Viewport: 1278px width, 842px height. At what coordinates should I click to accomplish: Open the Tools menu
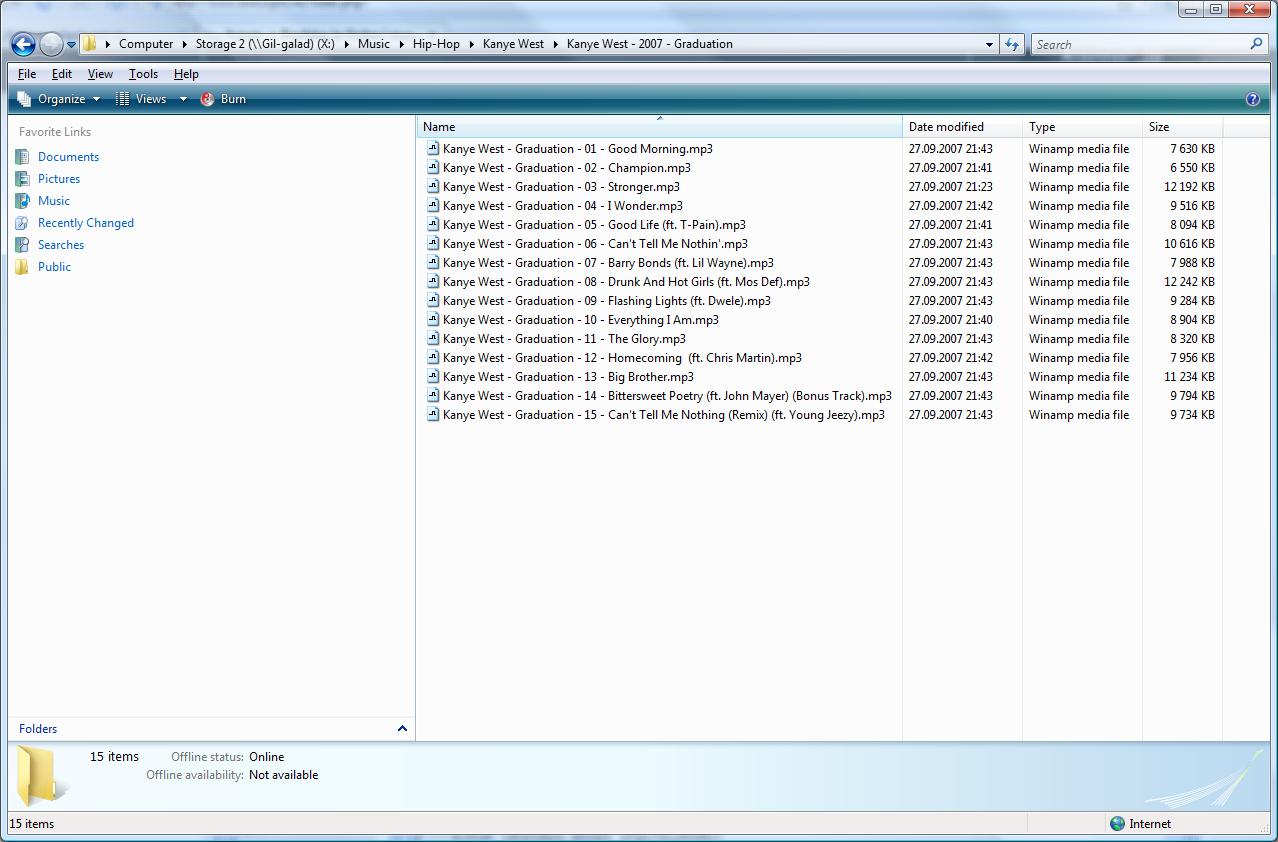coord(143,74)
